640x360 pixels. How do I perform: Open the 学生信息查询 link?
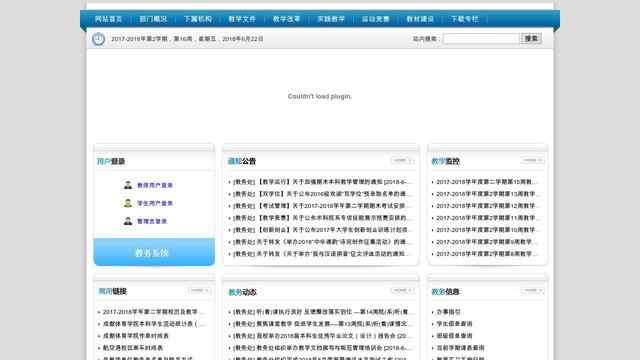click(454, 324)
